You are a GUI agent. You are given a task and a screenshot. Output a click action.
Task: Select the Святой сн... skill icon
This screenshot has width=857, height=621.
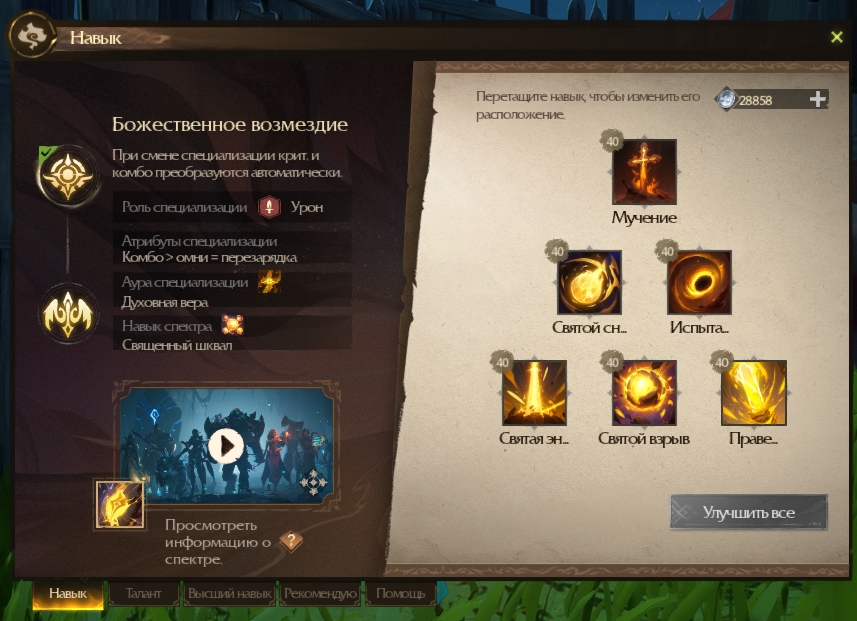point(589,282)
